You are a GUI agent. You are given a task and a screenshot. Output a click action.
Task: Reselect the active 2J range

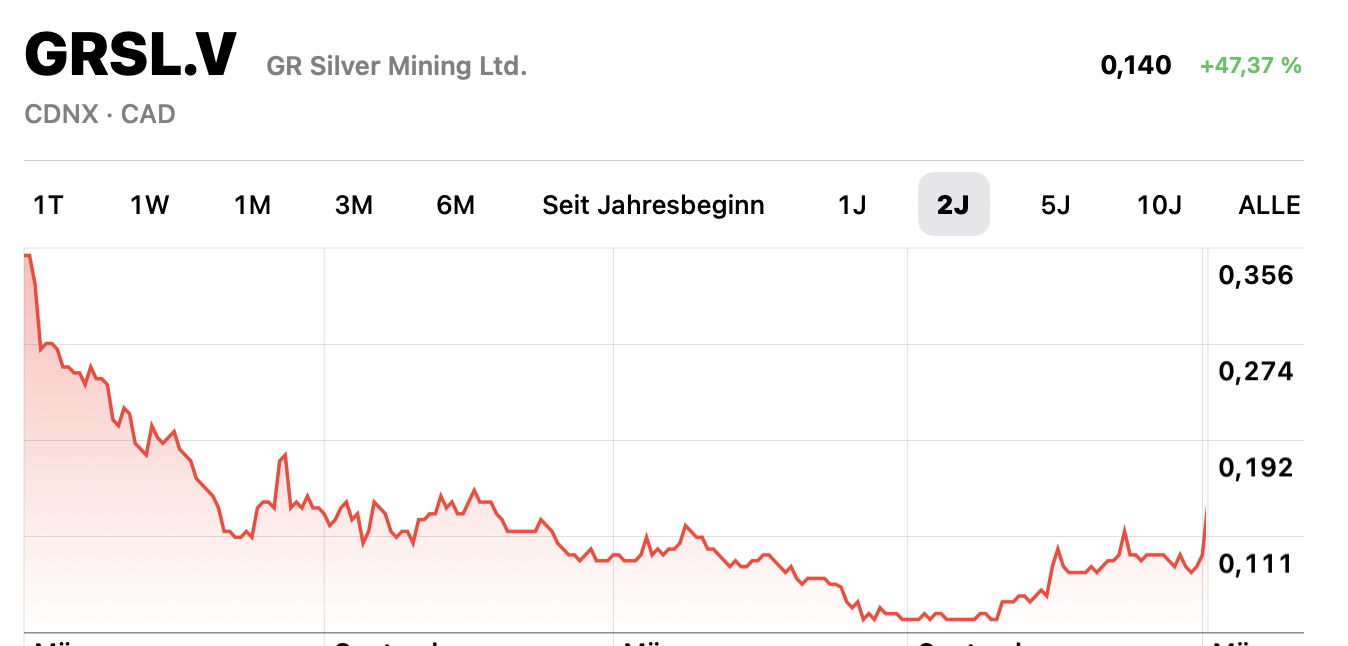pyautogui.click(x=953, y=204)
